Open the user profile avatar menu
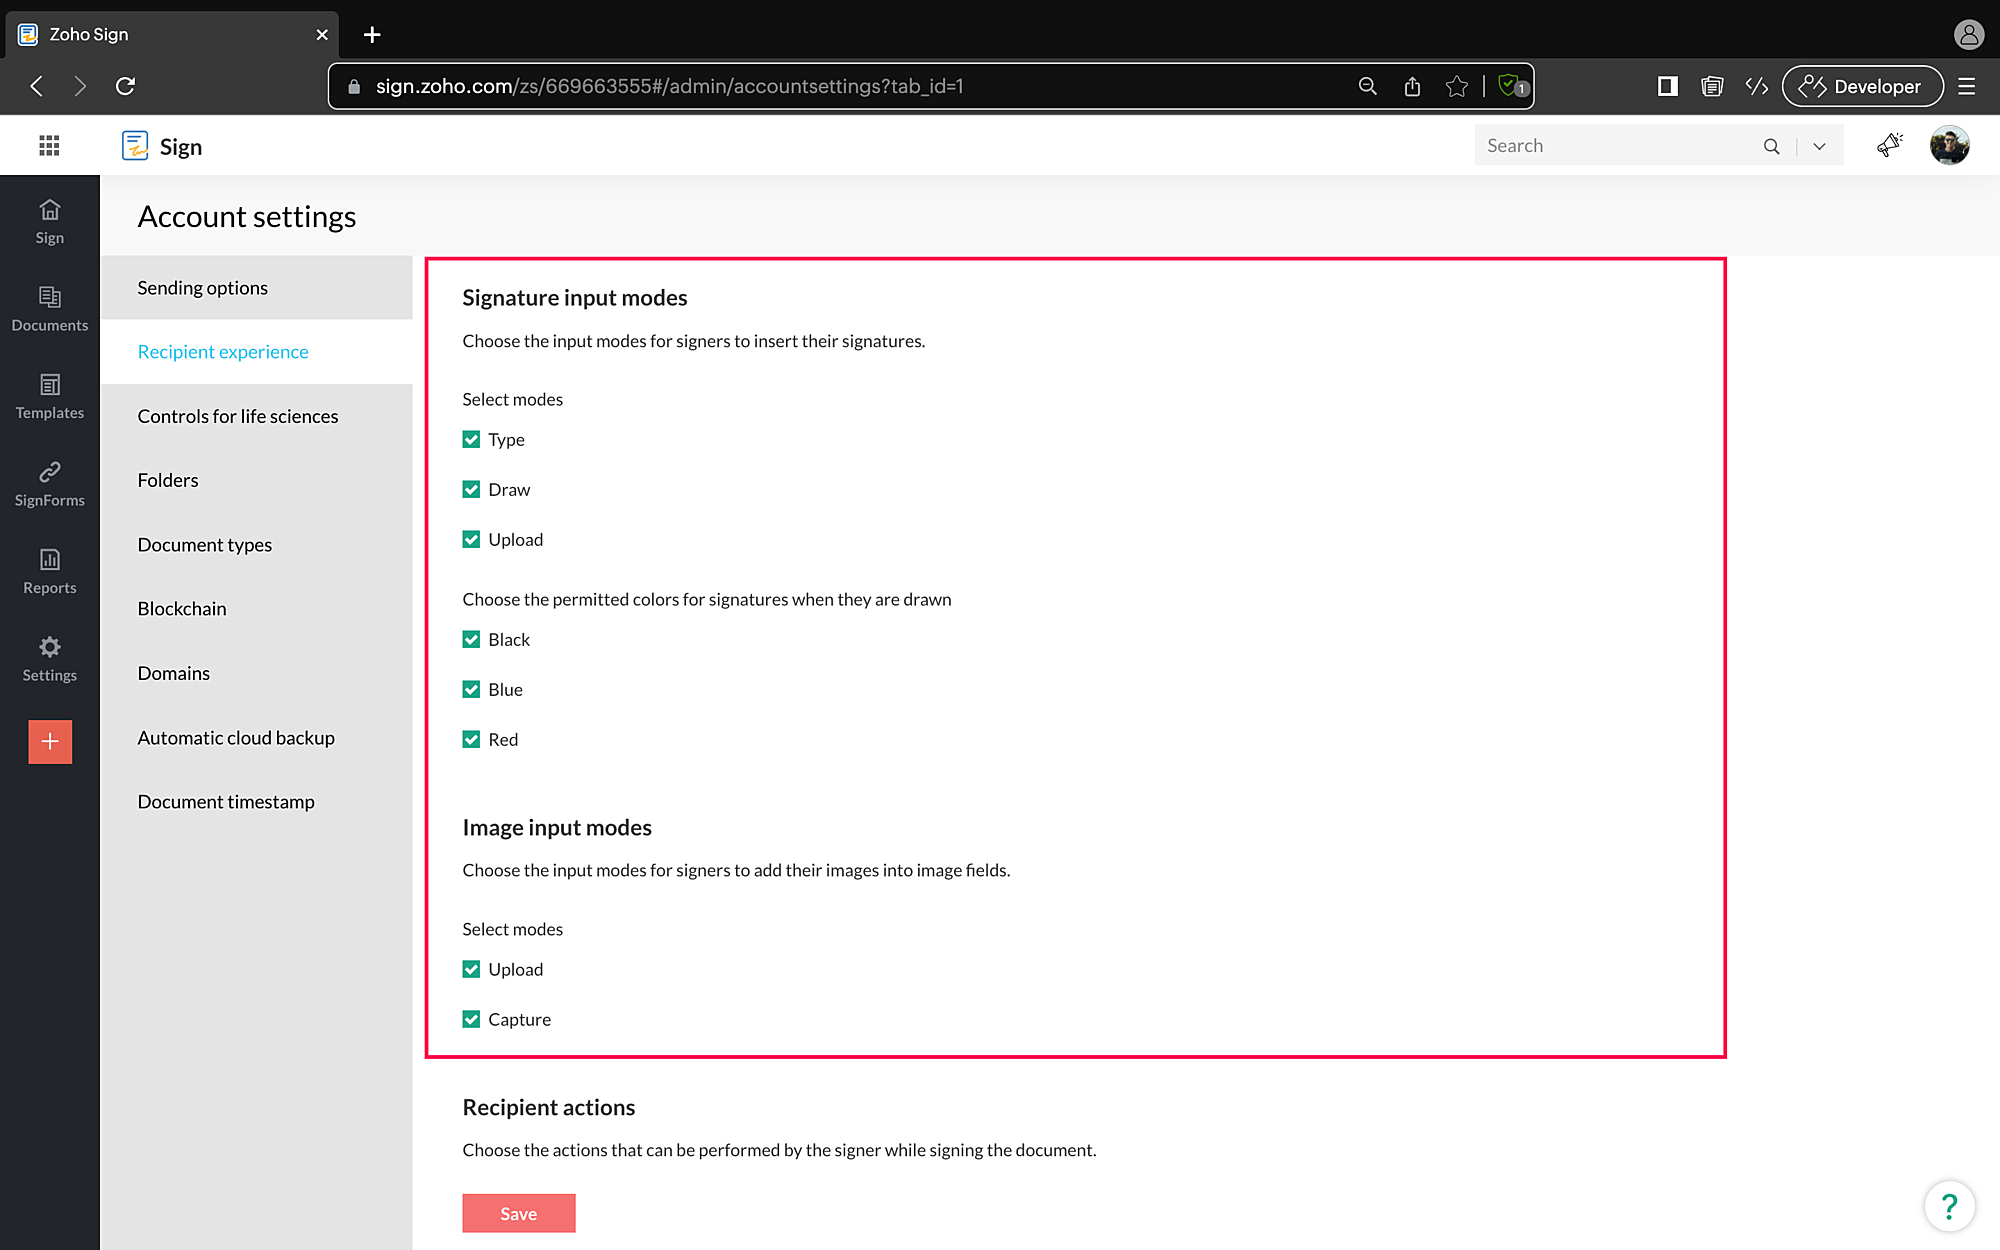 (1949, 146)
